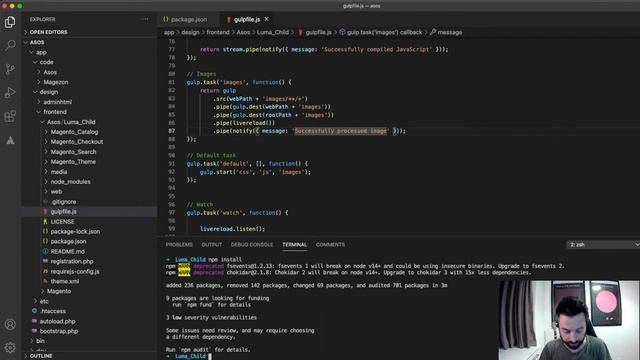Collapse the ASOS root folder
The height and width of the screenshot is (360, 640).
[89, 42]
